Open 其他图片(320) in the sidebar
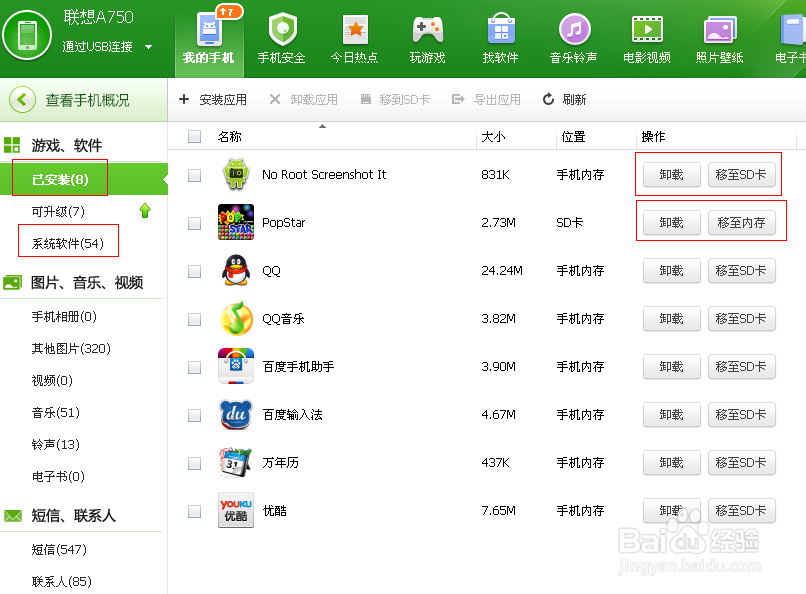This screenshot has height=594, width=806. point(71,348)
